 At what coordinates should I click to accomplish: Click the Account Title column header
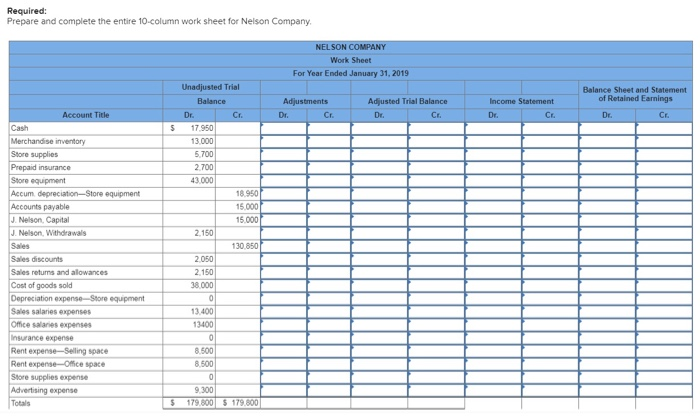pos(86,115)
